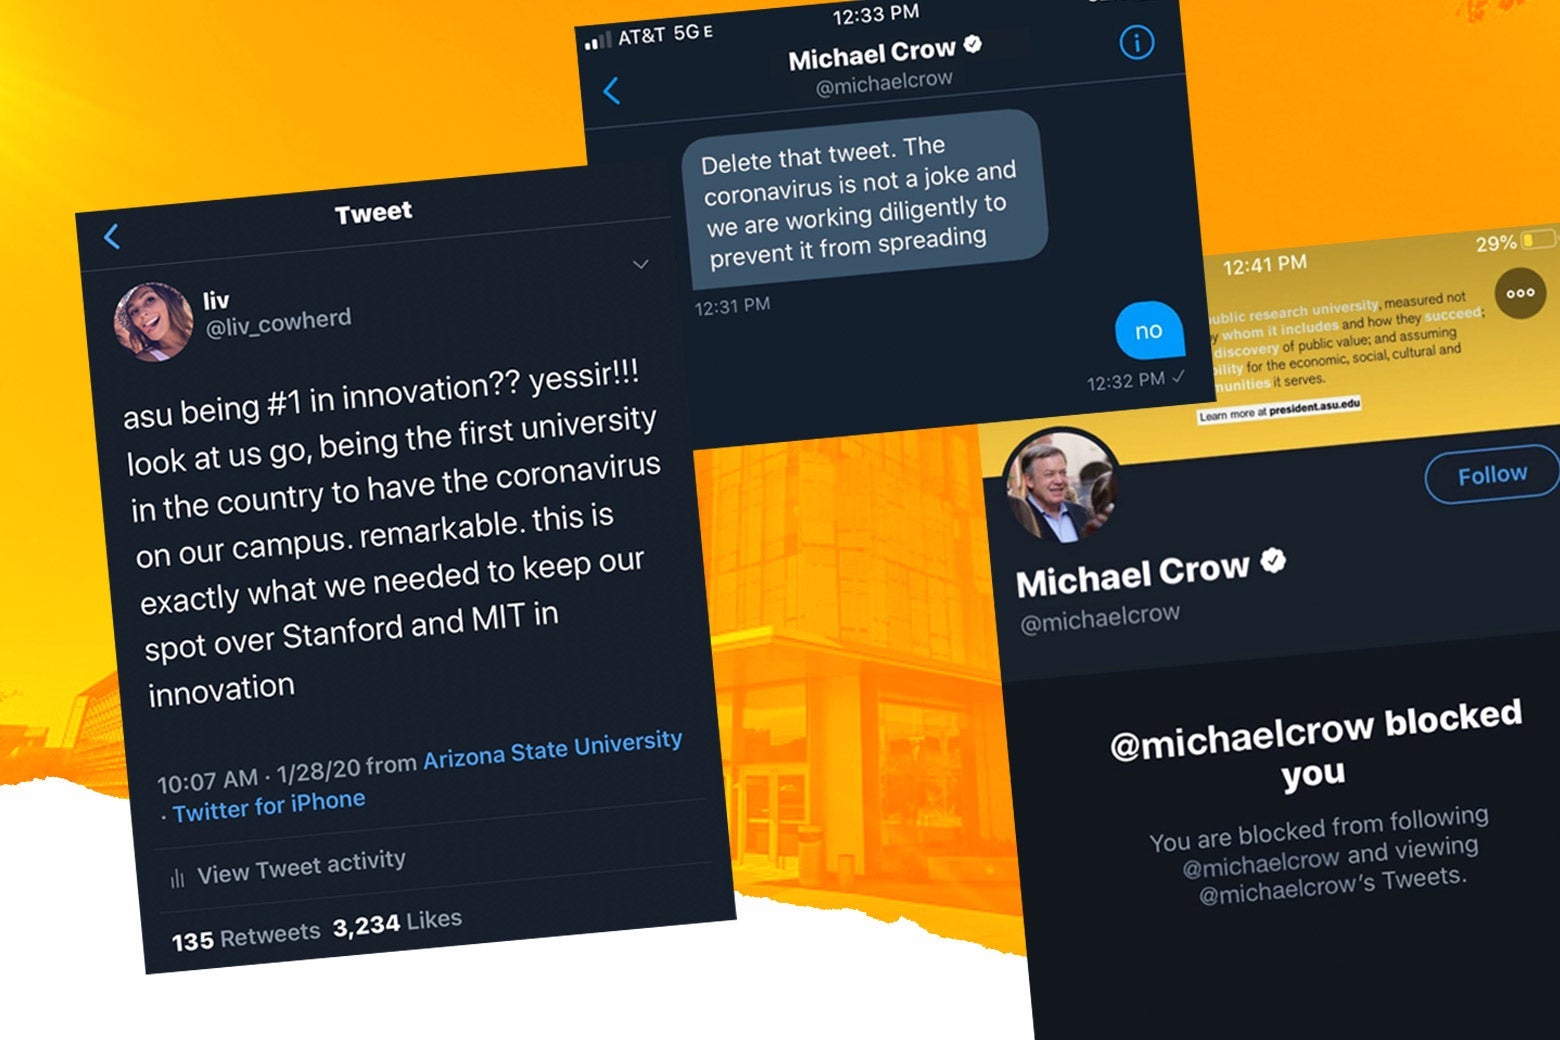Tap verified badge beside Michael Crow profile name
Image resolution: width=1560 pixels, height=1040 pixels.
click(1273, 561)
